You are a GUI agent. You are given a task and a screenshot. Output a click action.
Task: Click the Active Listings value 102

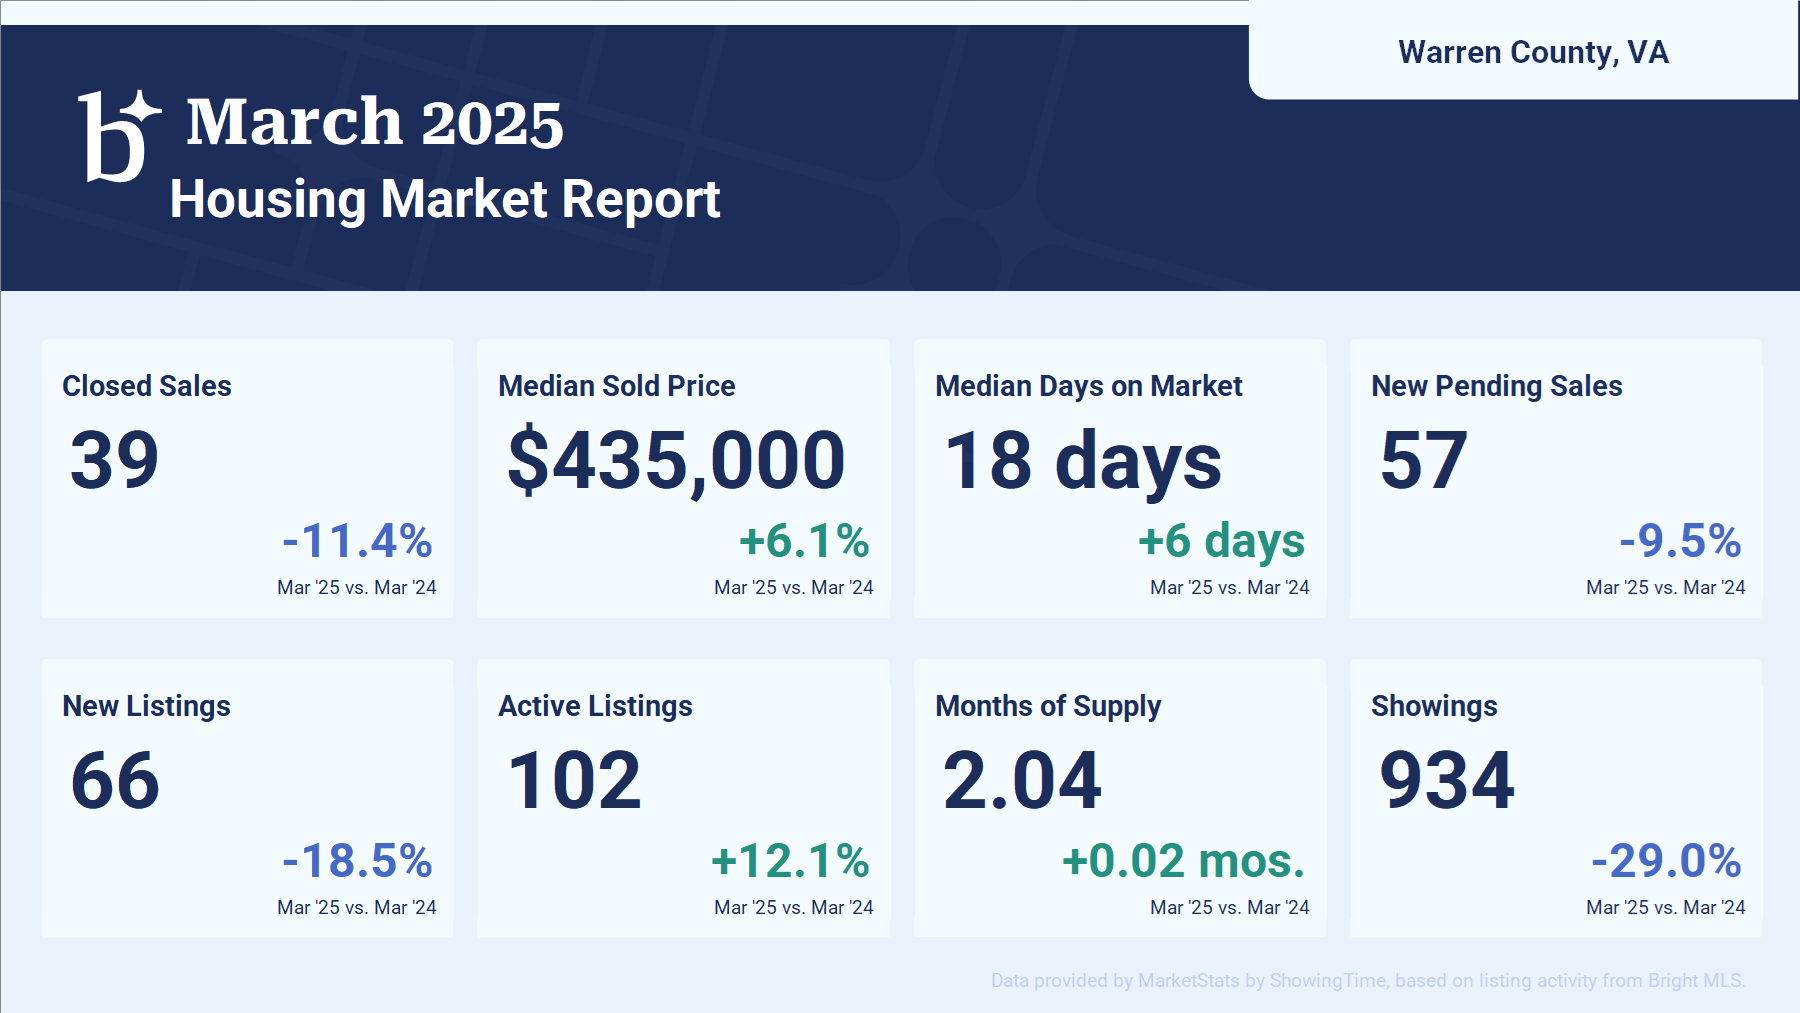(574, 780)
